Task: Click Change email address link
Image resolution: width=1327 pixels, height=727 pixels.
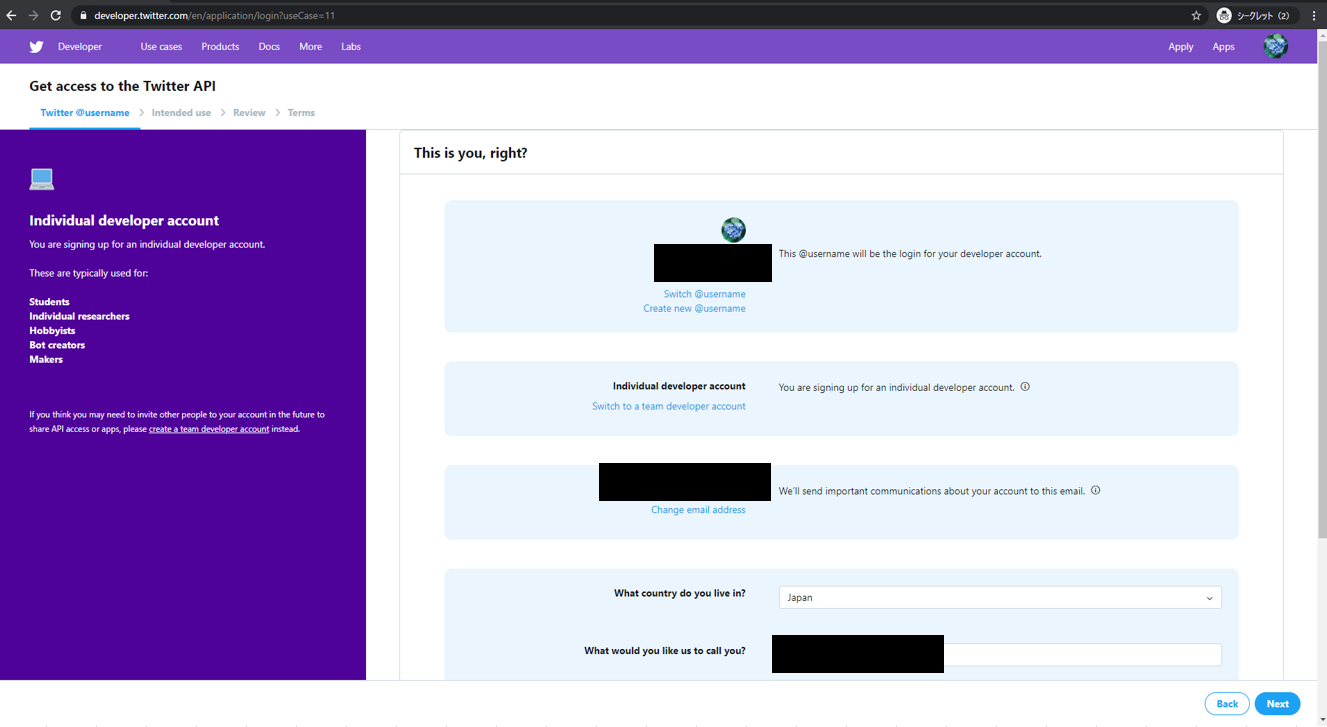Action: [x=698, y=510]
